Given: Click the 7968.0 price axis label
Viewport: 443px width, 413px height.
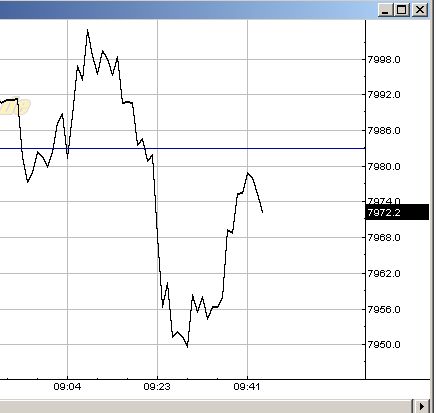Looking at the screenshot, I should (x=384, y=238).
